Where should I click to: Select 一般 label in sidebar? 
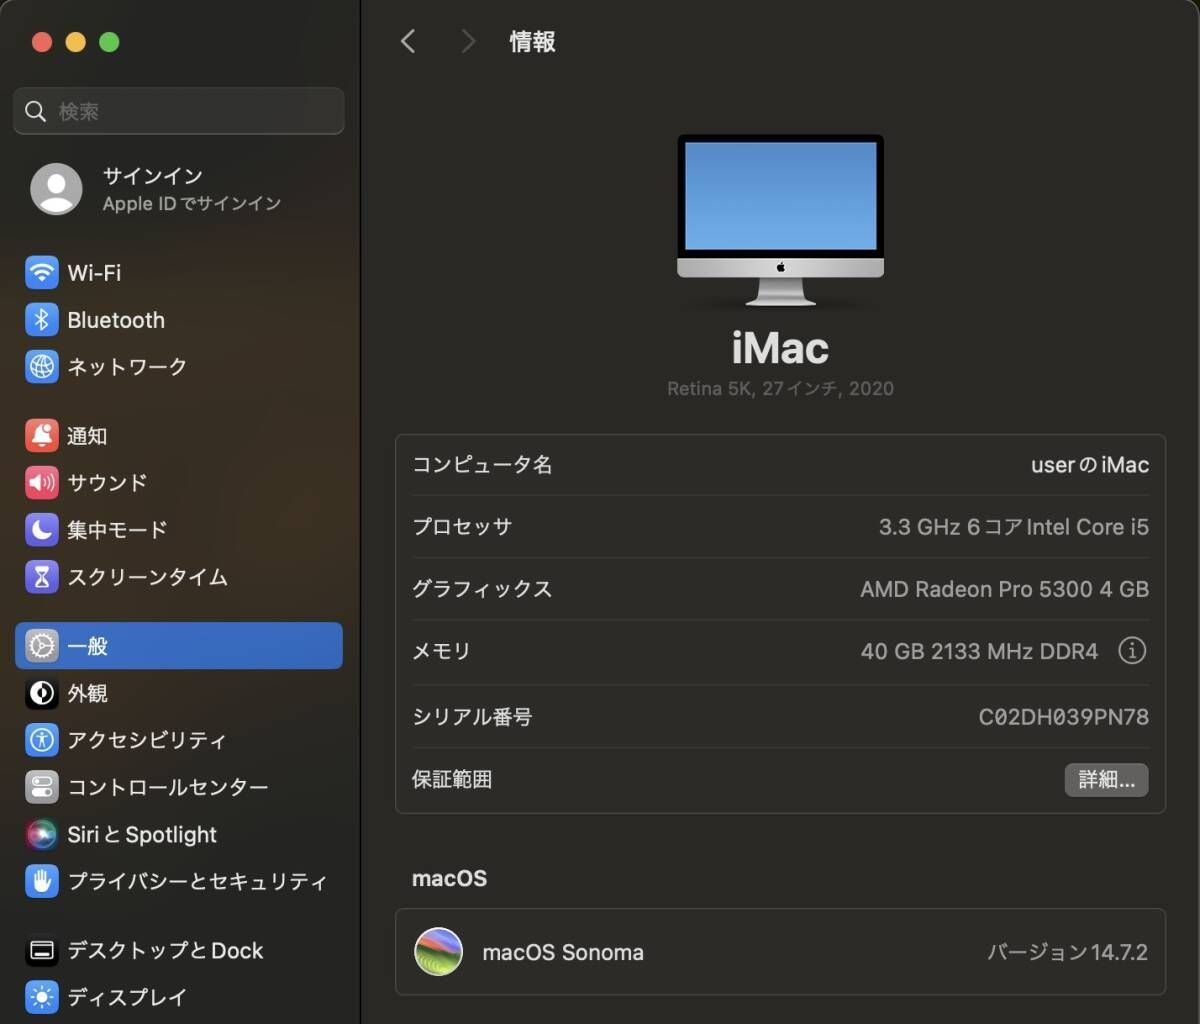click(x=87, y=646)
